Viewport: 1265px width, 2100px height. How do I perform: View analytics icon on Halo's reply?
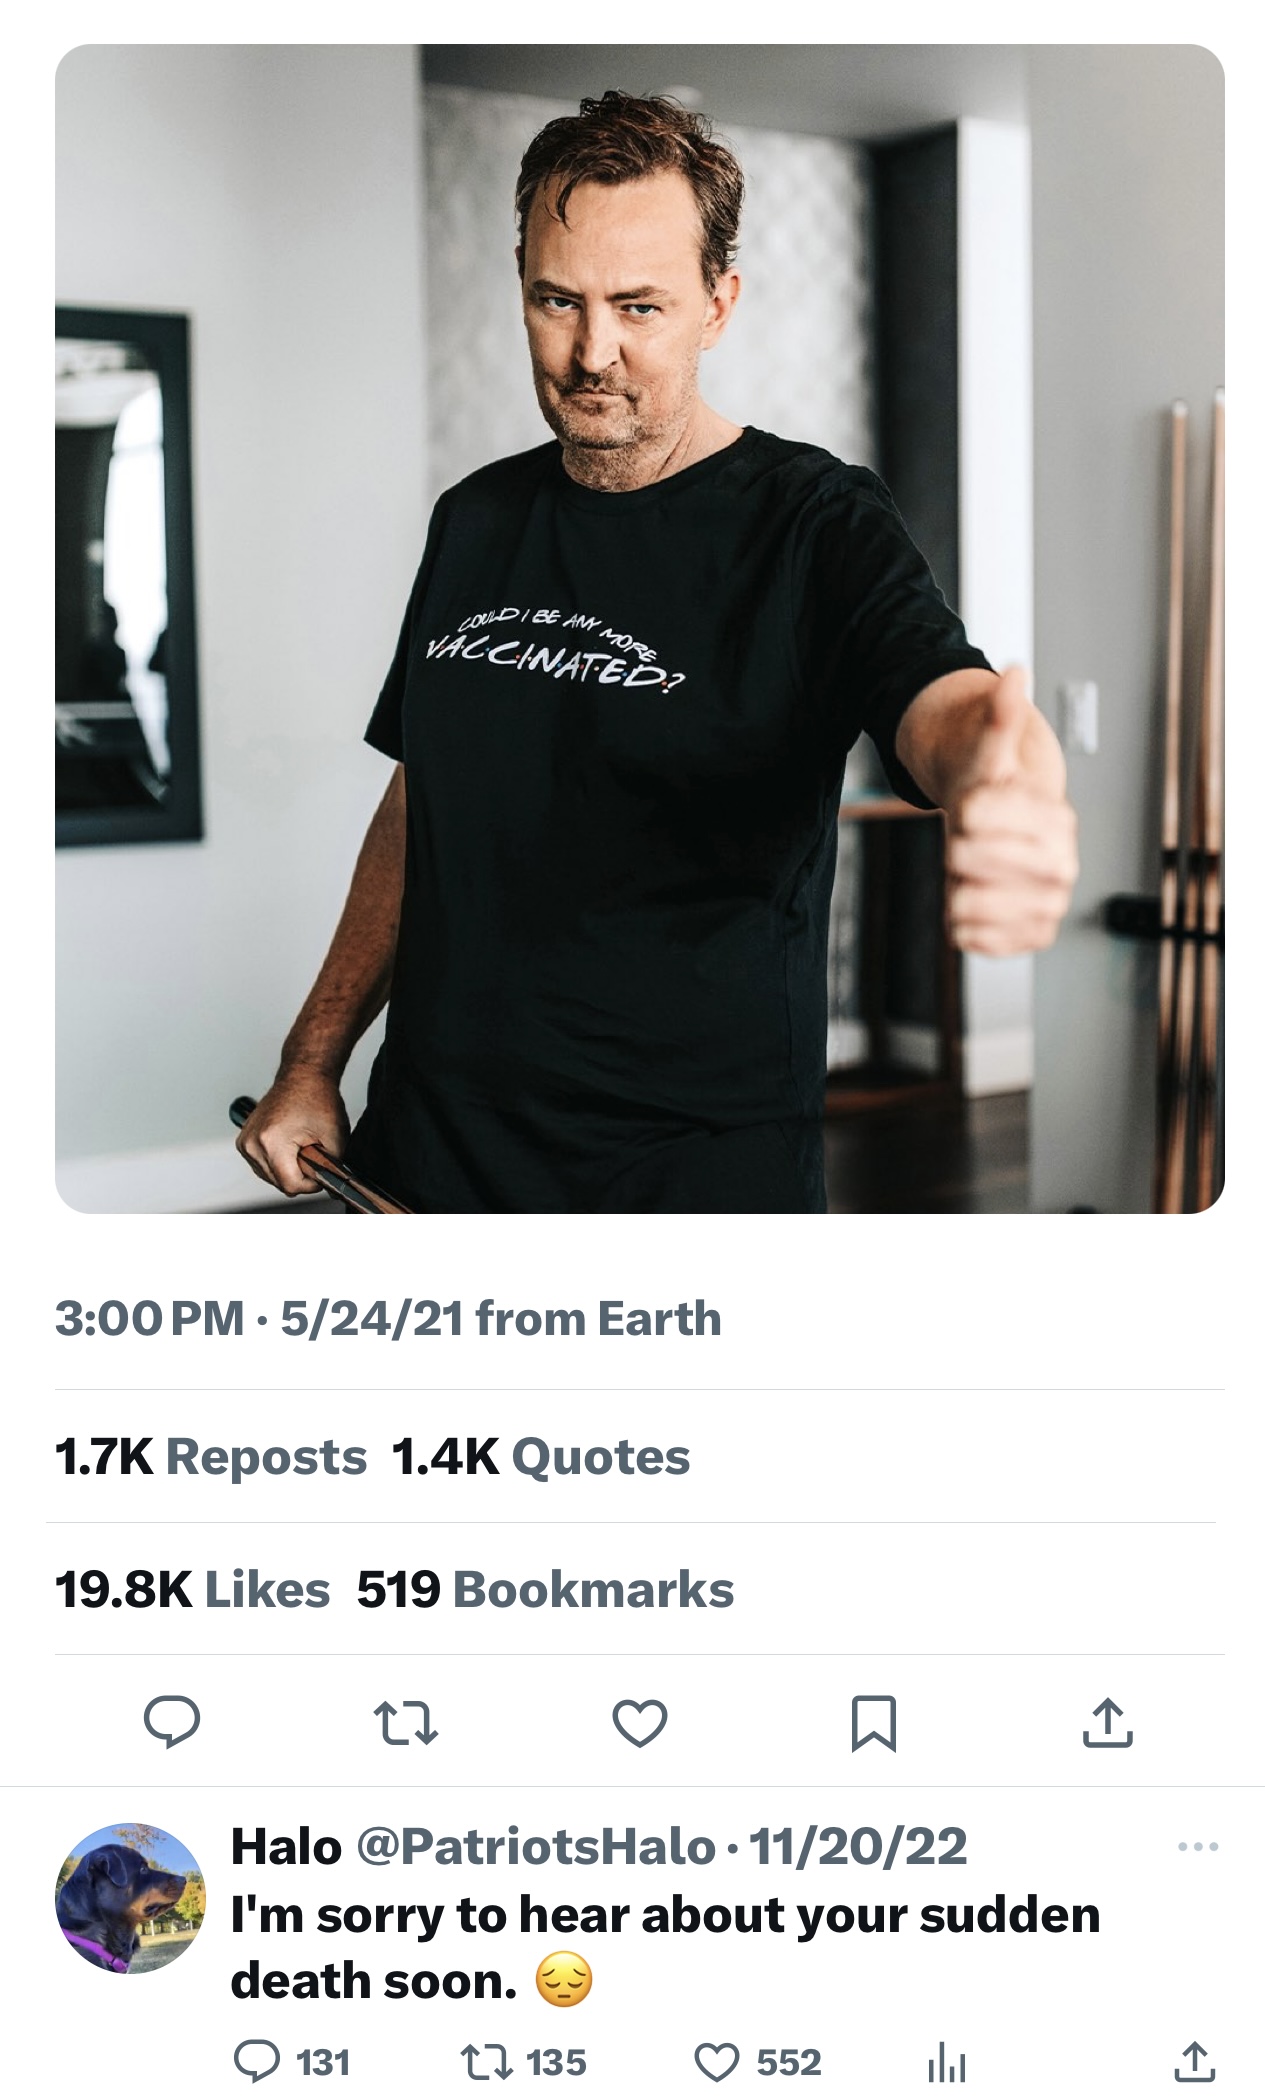946,2064
